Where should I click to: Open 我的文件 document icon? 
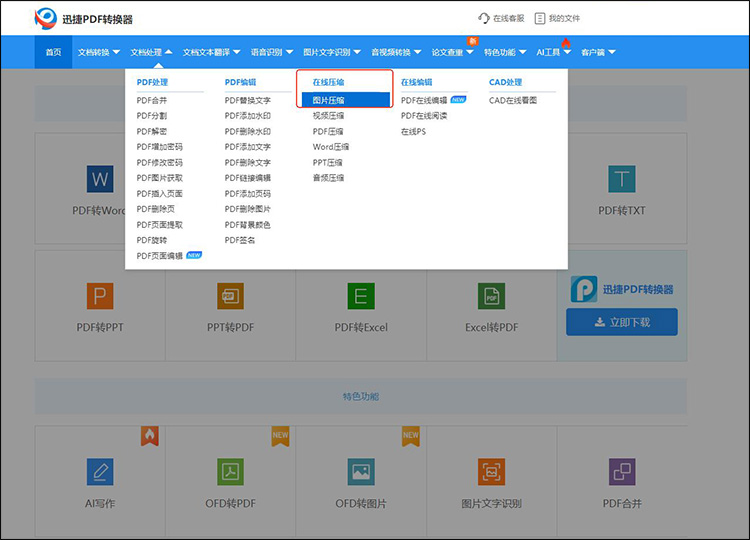(540, 18)
